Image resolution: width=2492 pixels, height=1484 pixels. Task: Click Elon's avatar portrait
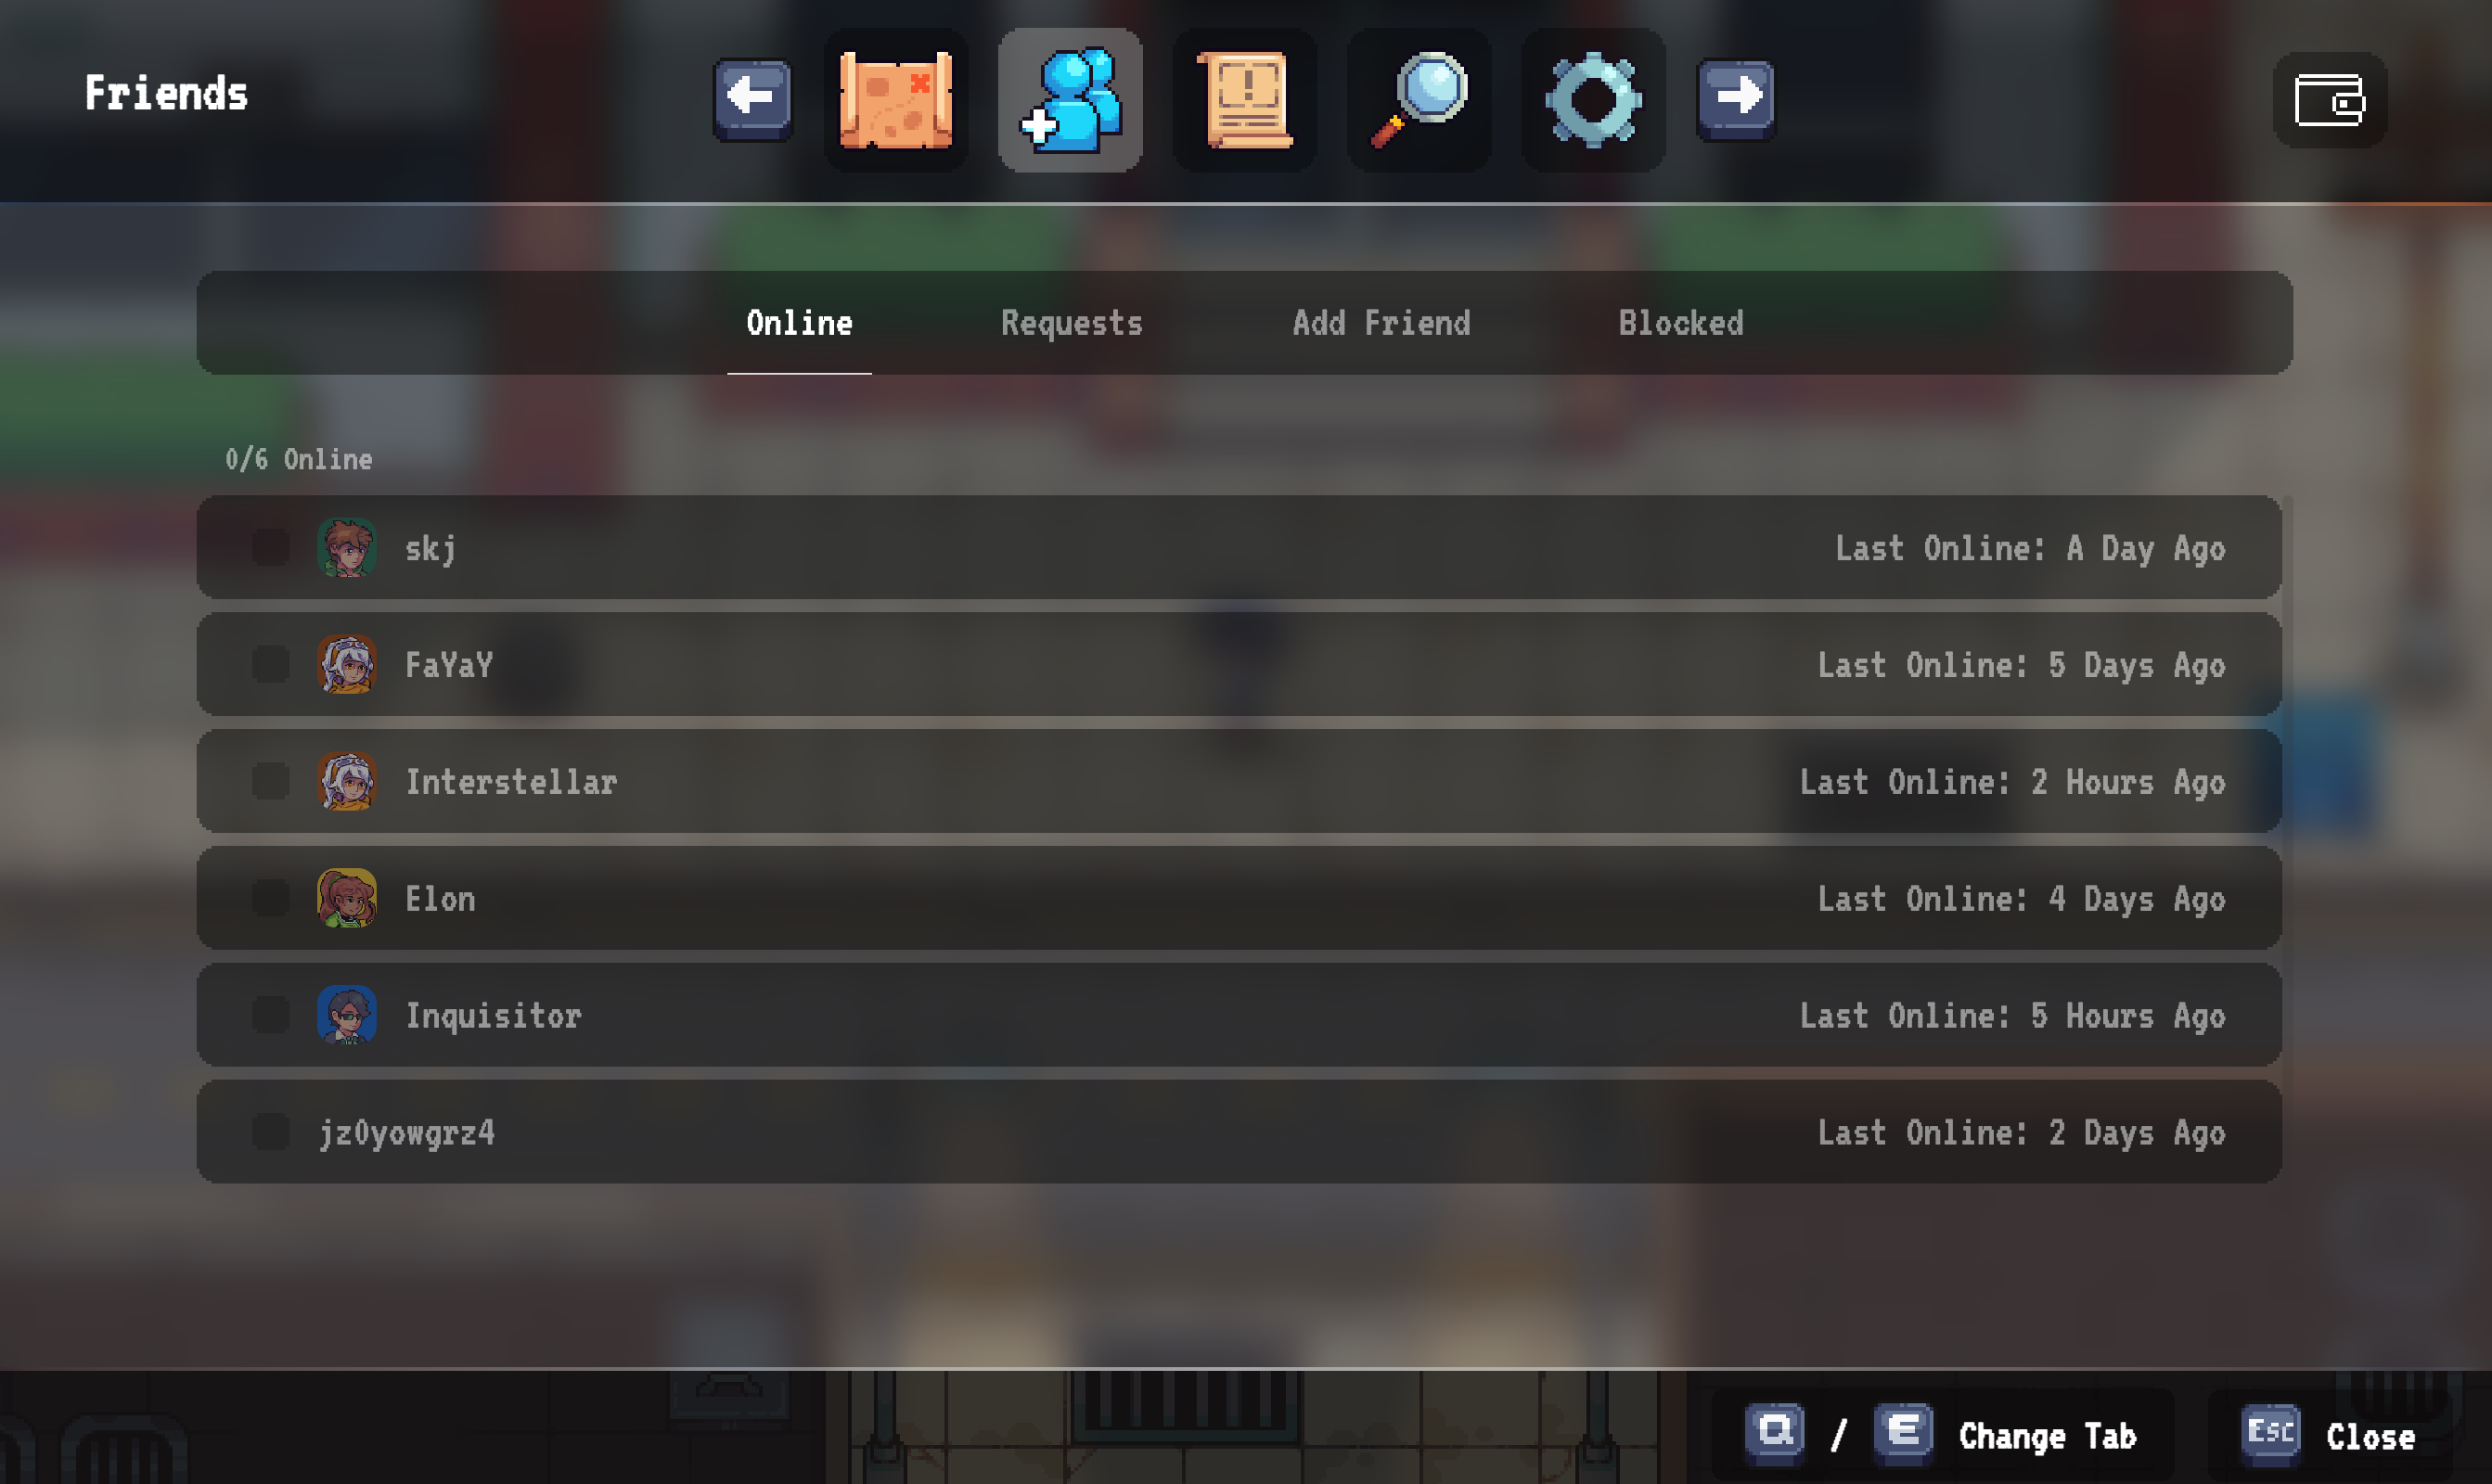347,898
